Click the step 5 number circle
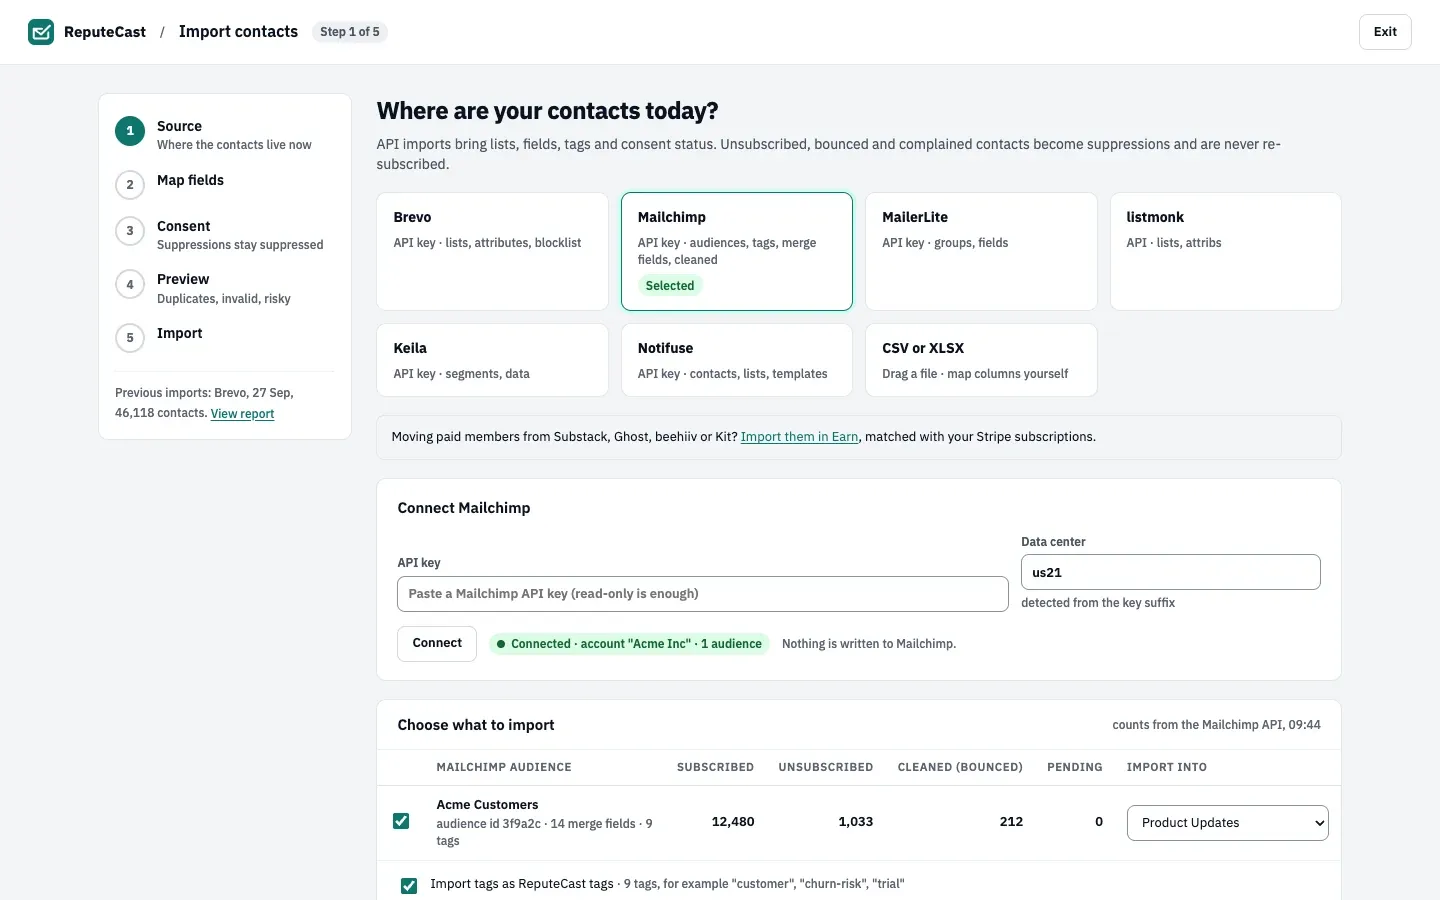The height and width of the screenshot is (900, 1440). (130, 338)
